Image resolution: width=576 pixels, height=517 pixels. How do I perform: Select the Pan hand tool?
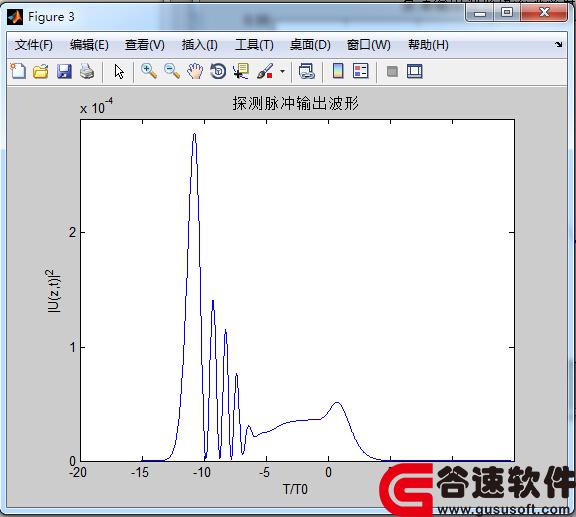point(195,71)
